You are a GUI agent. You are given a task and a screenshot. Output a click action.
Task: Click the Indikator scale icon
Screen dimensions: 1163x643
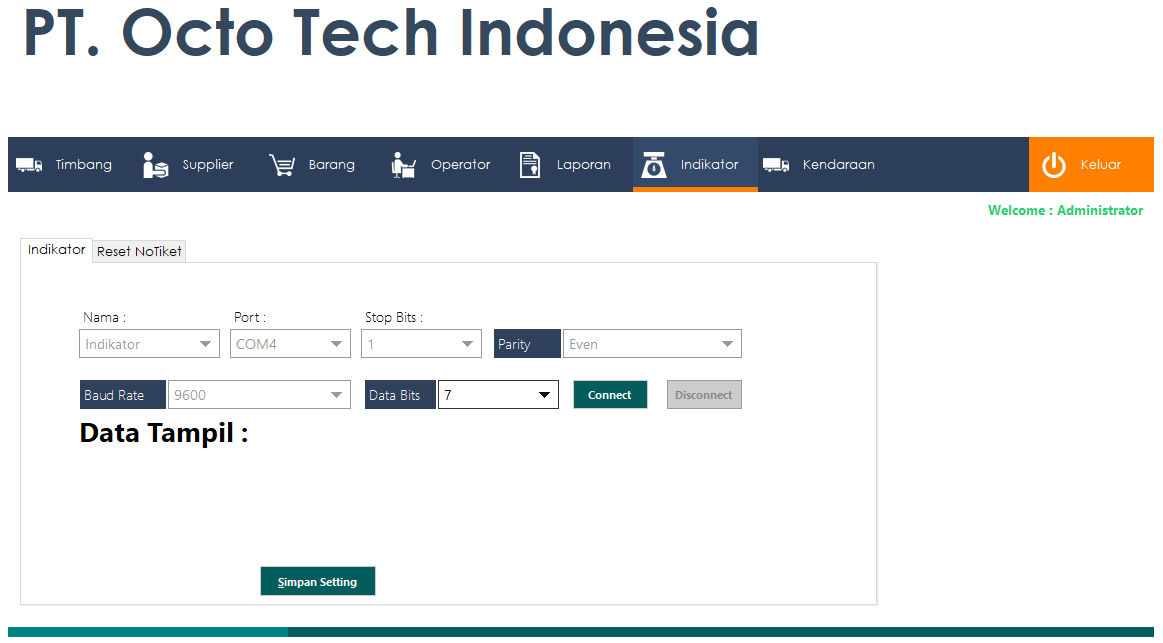coord(653,165)
